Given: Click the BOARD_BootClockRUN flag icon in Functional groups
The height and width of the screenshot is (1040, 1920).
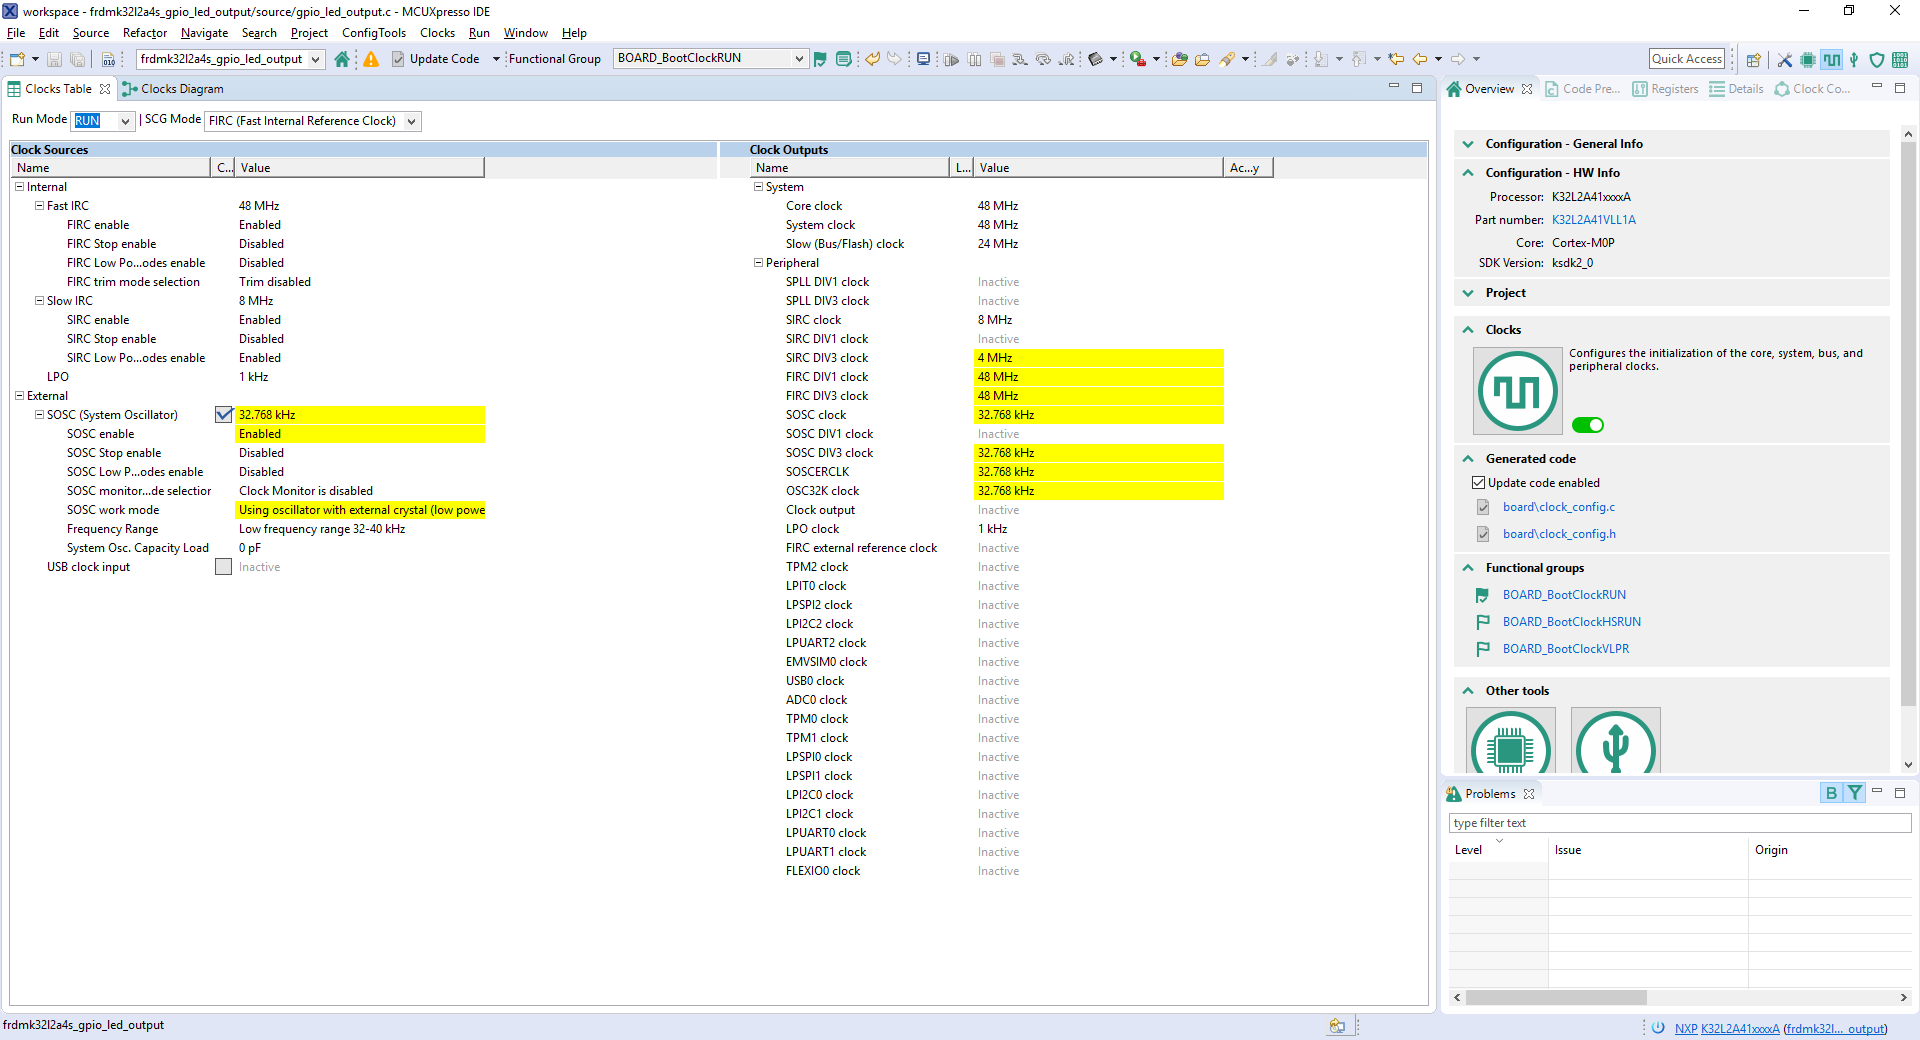Looking at the screenshot, I should click(1482, 595).
